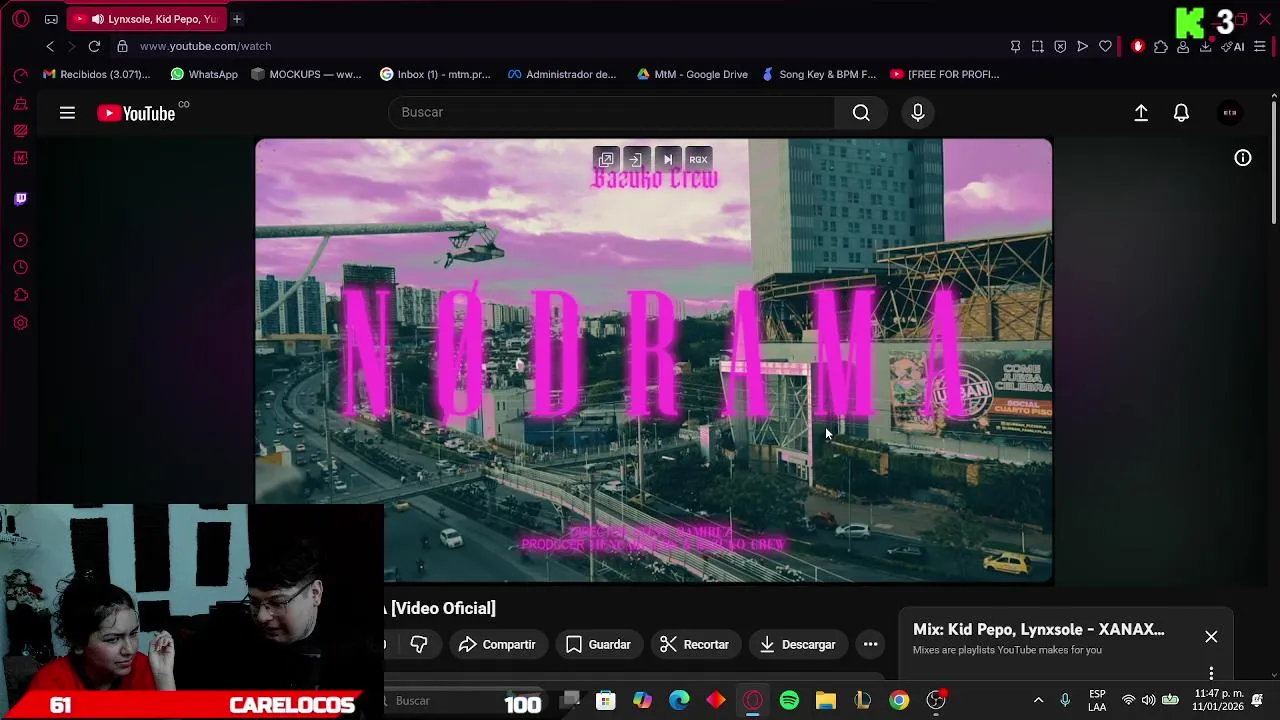Click the Guardar save button
This screenshot has height=720, width=1280.
(598, 645)
